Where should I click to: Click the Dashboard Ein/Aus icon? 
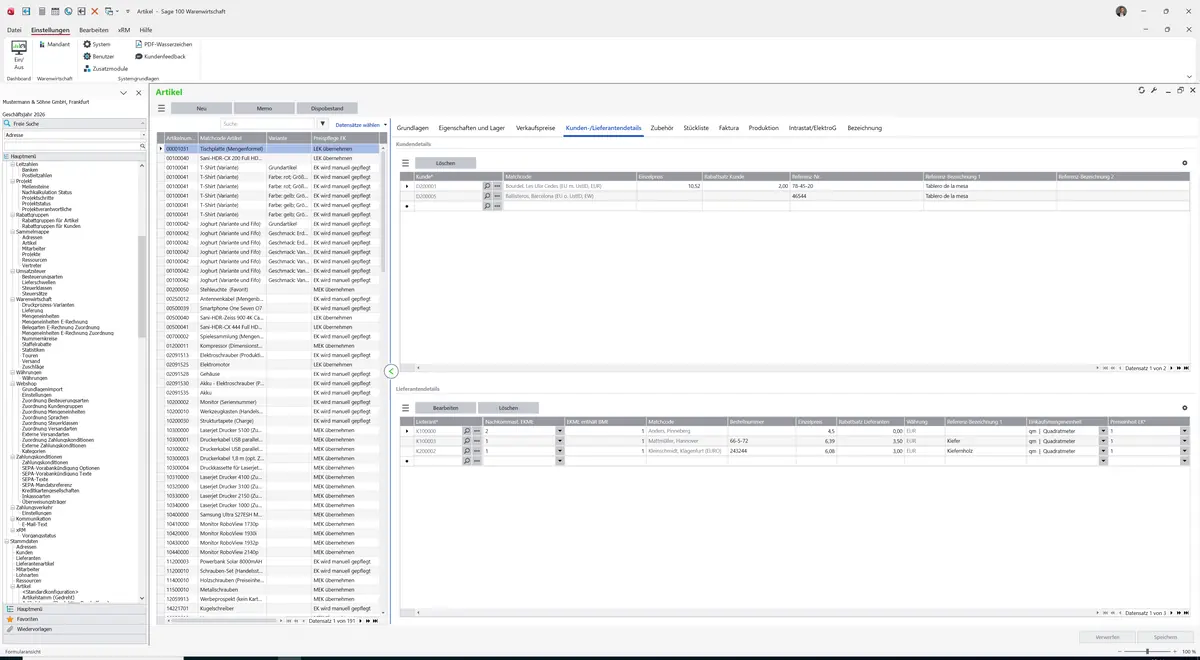(x=18, y=54)
